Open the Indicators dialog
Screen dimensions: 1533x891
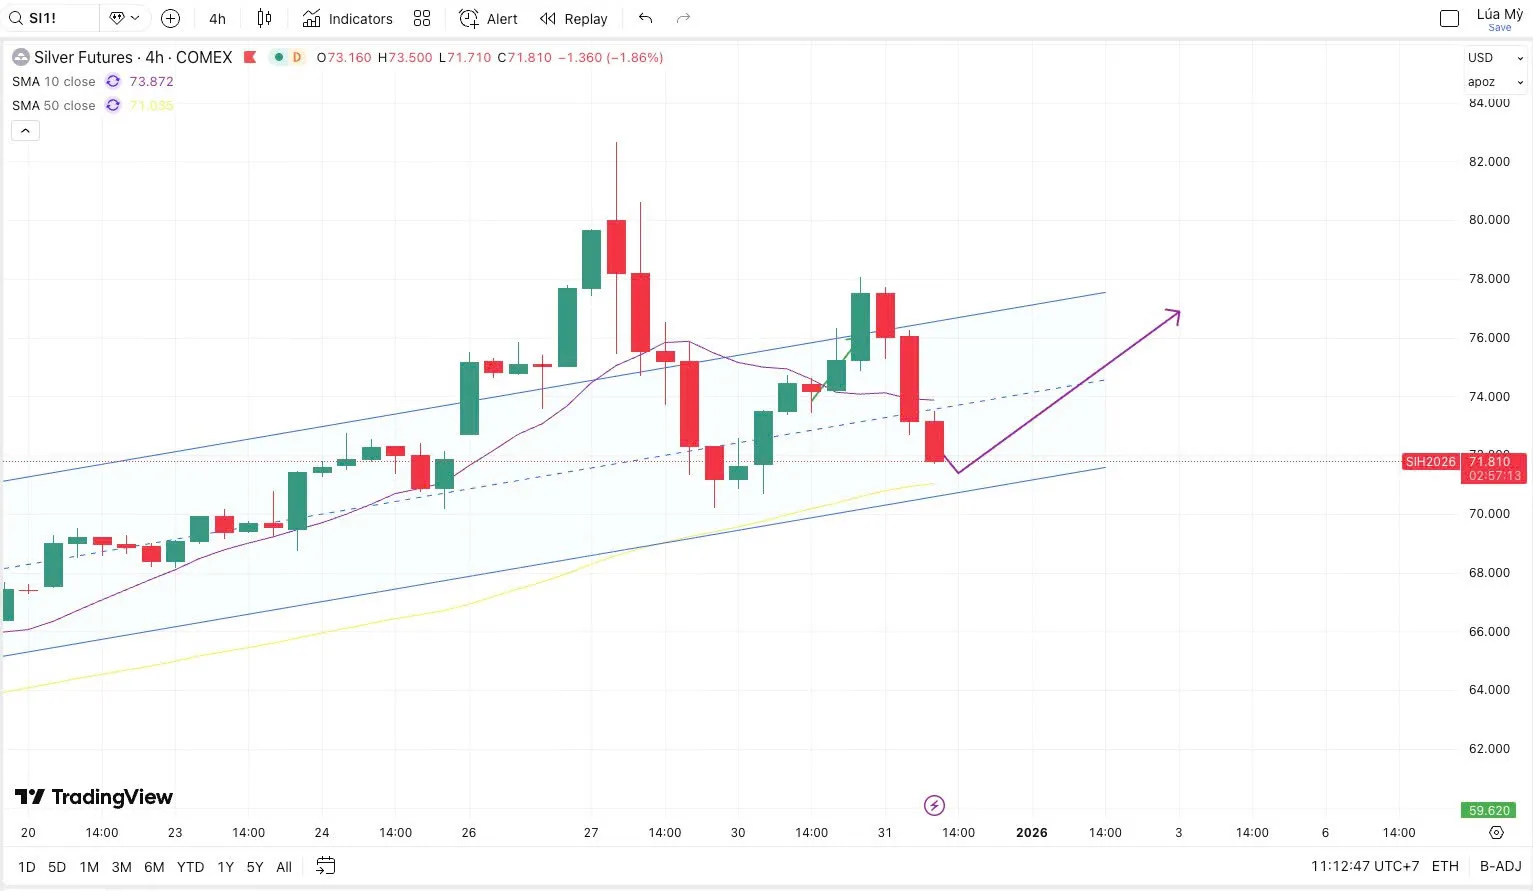pyautogui.click(x=348, y=18)
